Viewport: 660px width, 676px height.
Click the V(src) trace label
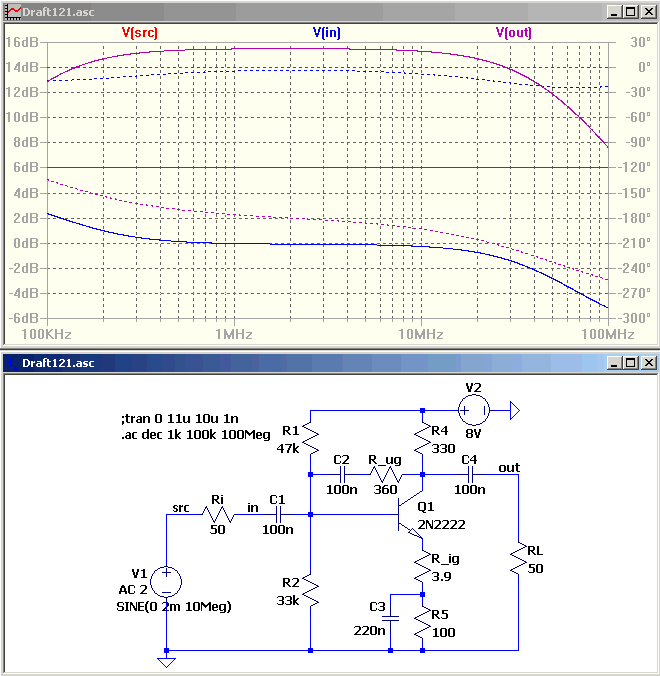pos(140,32)
